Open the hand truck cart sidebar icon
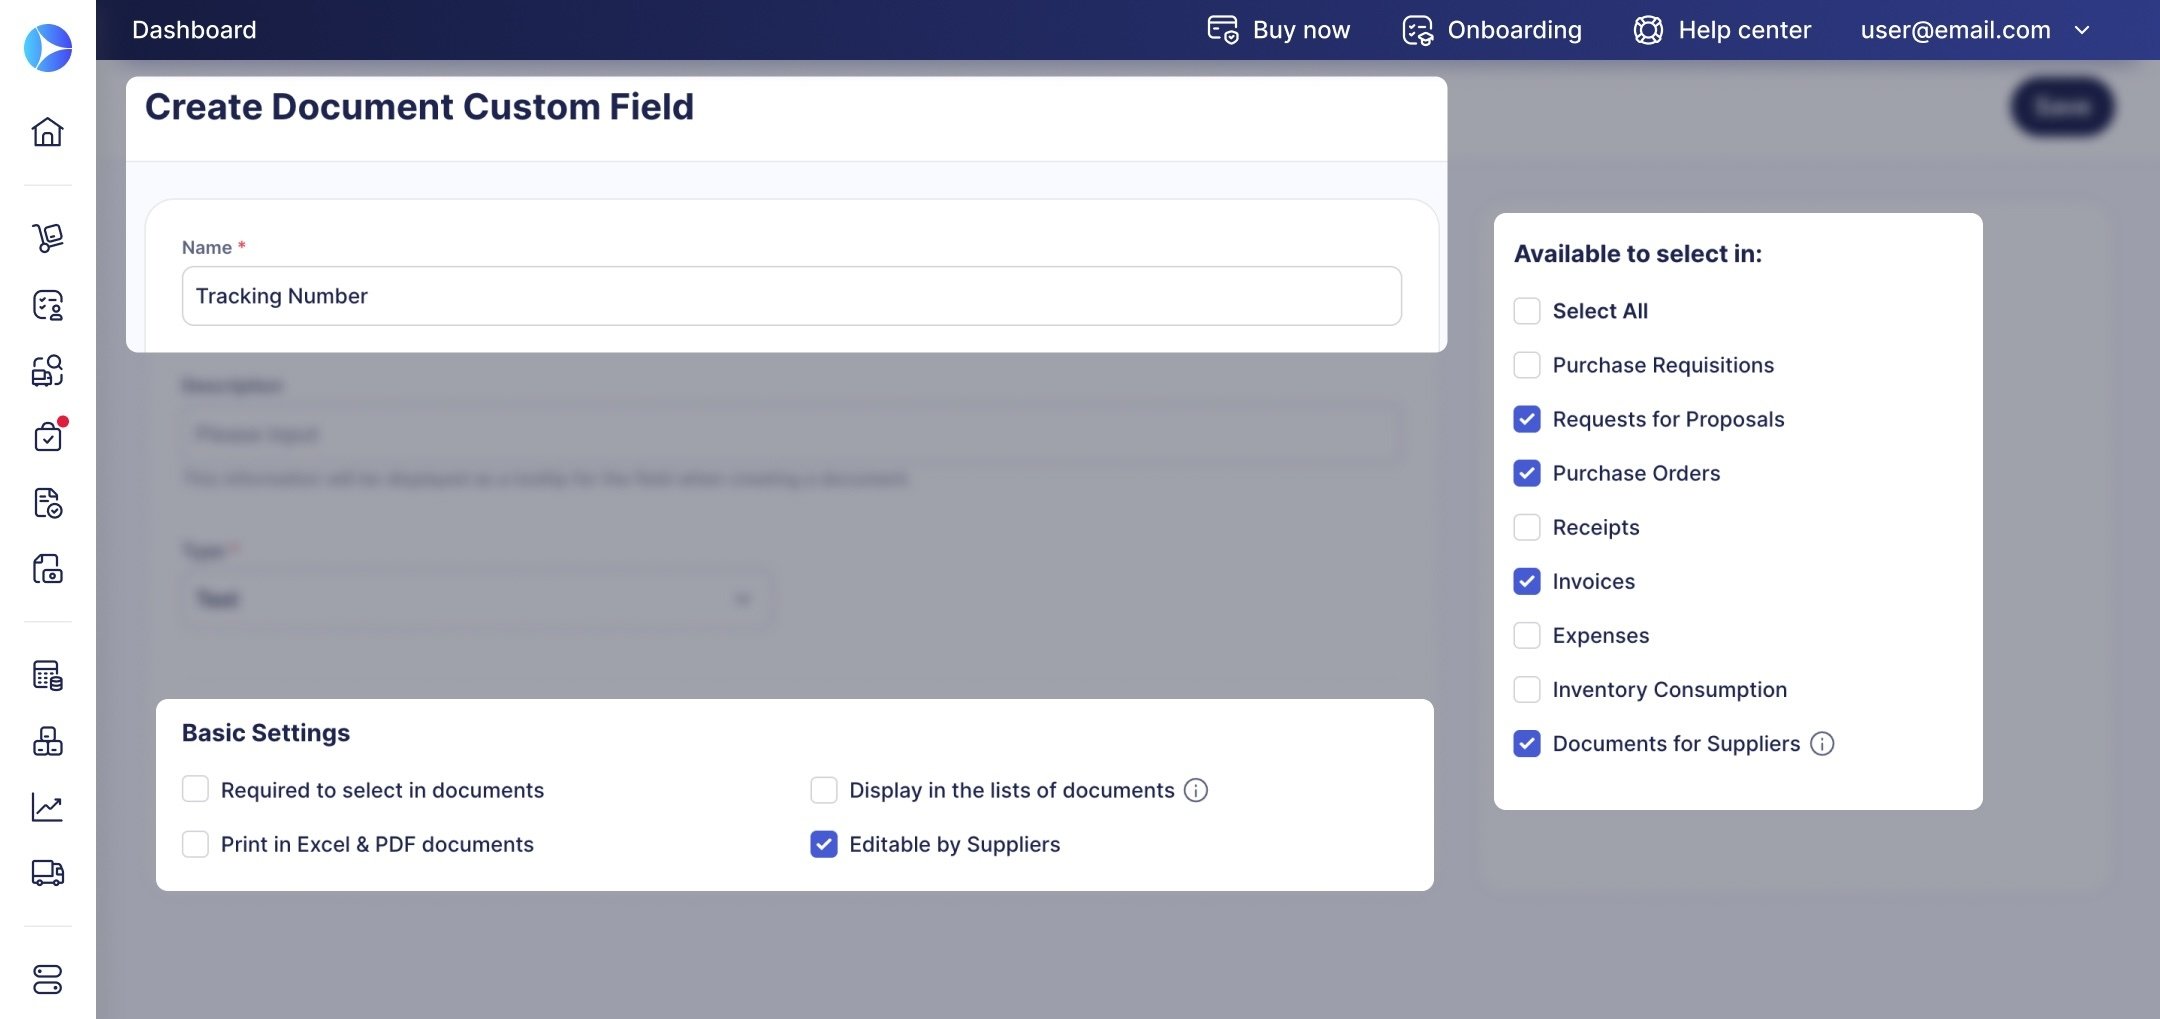The width and height of the screenshot is (2160, 1019). point(47,238)
